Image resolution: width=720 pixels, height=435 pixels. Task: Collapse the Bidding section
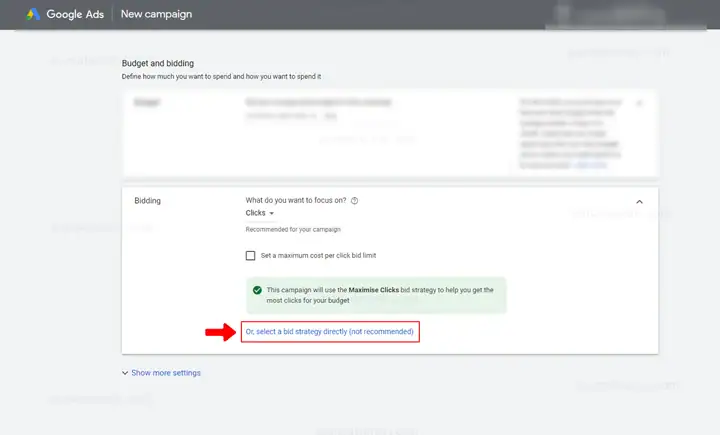click(x=639, y=202)
